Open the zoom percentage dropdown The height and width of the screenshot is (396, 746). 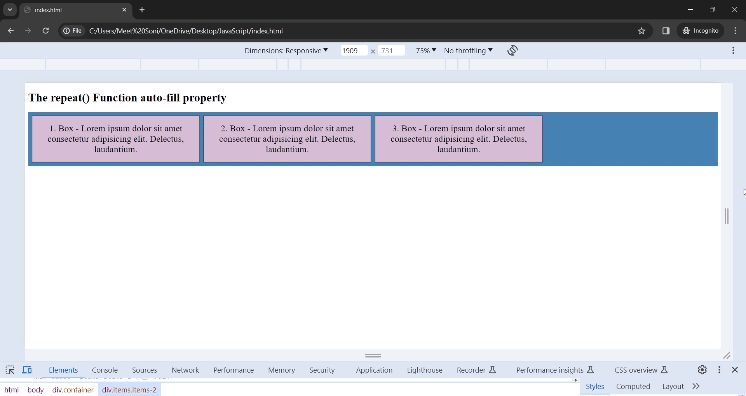[x=426, y=50]
